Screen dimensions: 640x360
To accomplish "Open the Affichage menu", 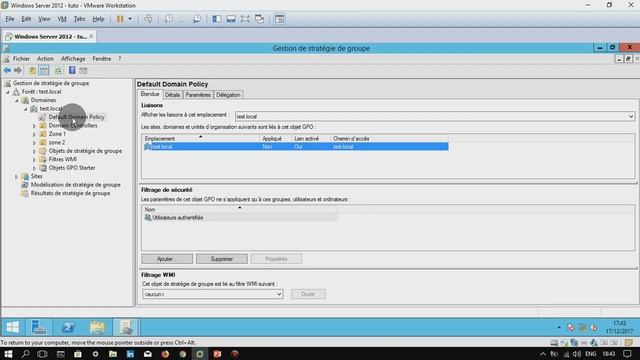I will click(x=73, y=59).
